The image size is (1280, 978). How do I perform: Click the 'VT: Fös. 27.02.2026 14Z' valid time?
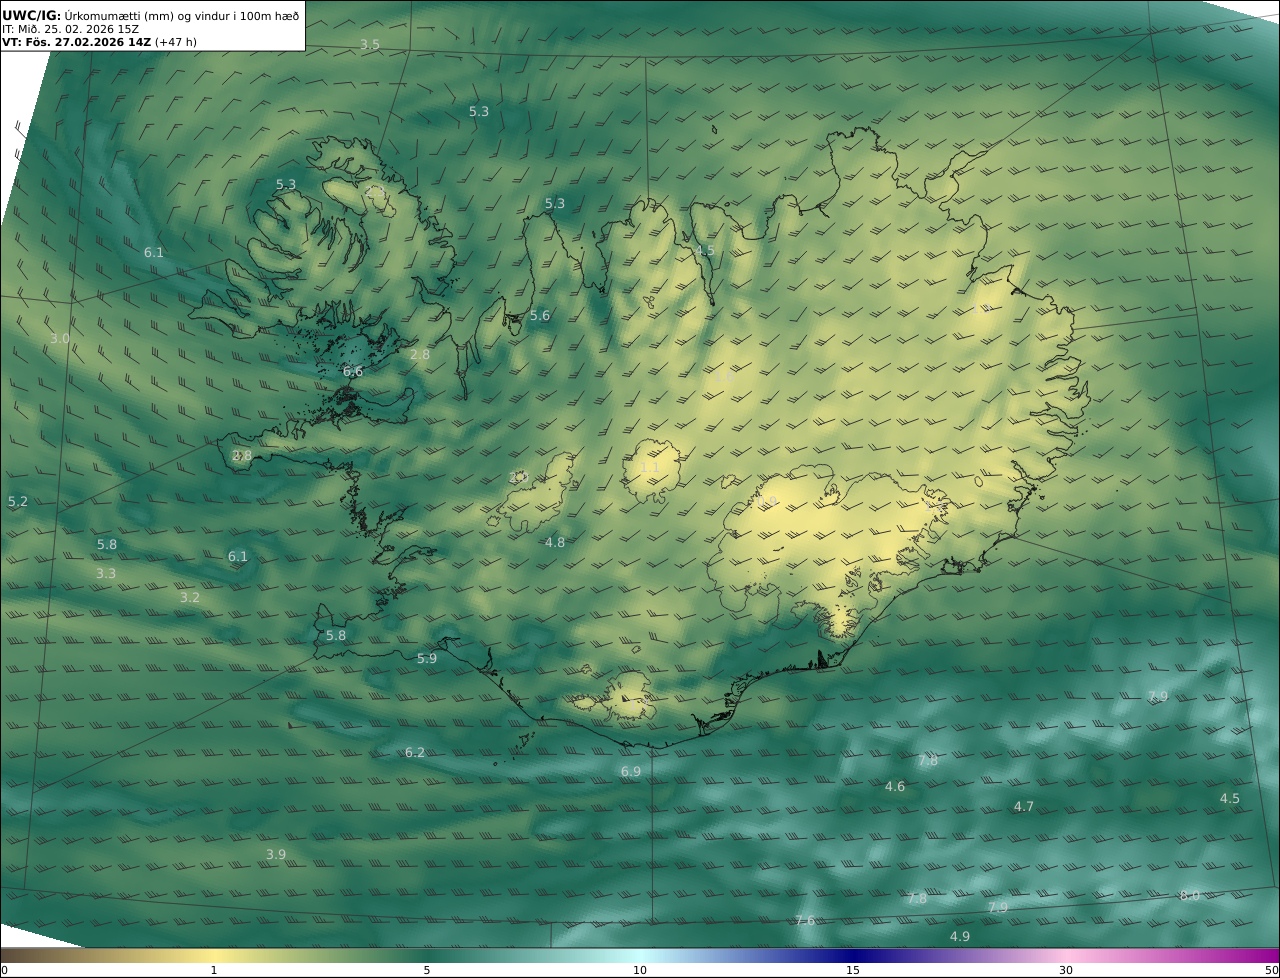click(x=76, y=42)
